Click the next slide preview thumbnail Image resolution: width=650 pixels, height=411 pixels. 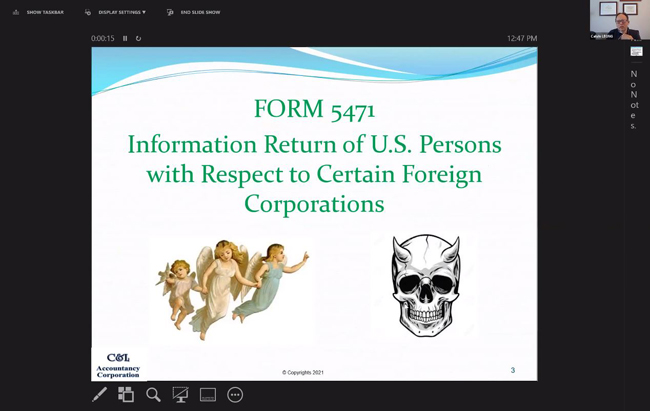click(x=636, y=51)
